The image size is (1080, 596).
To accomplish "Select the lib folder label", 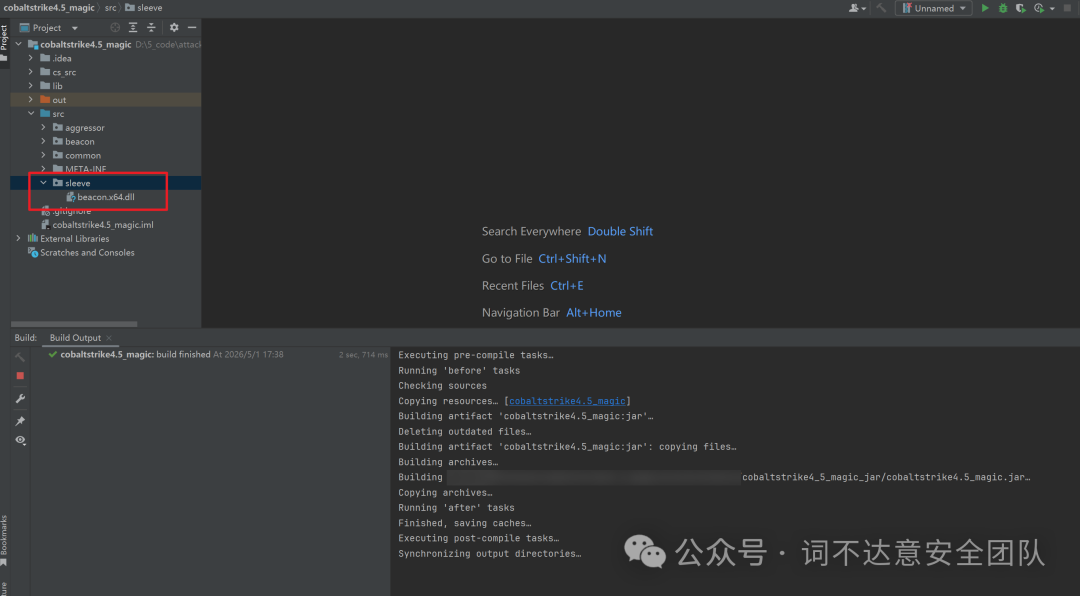I will click(x=57, y=86).
